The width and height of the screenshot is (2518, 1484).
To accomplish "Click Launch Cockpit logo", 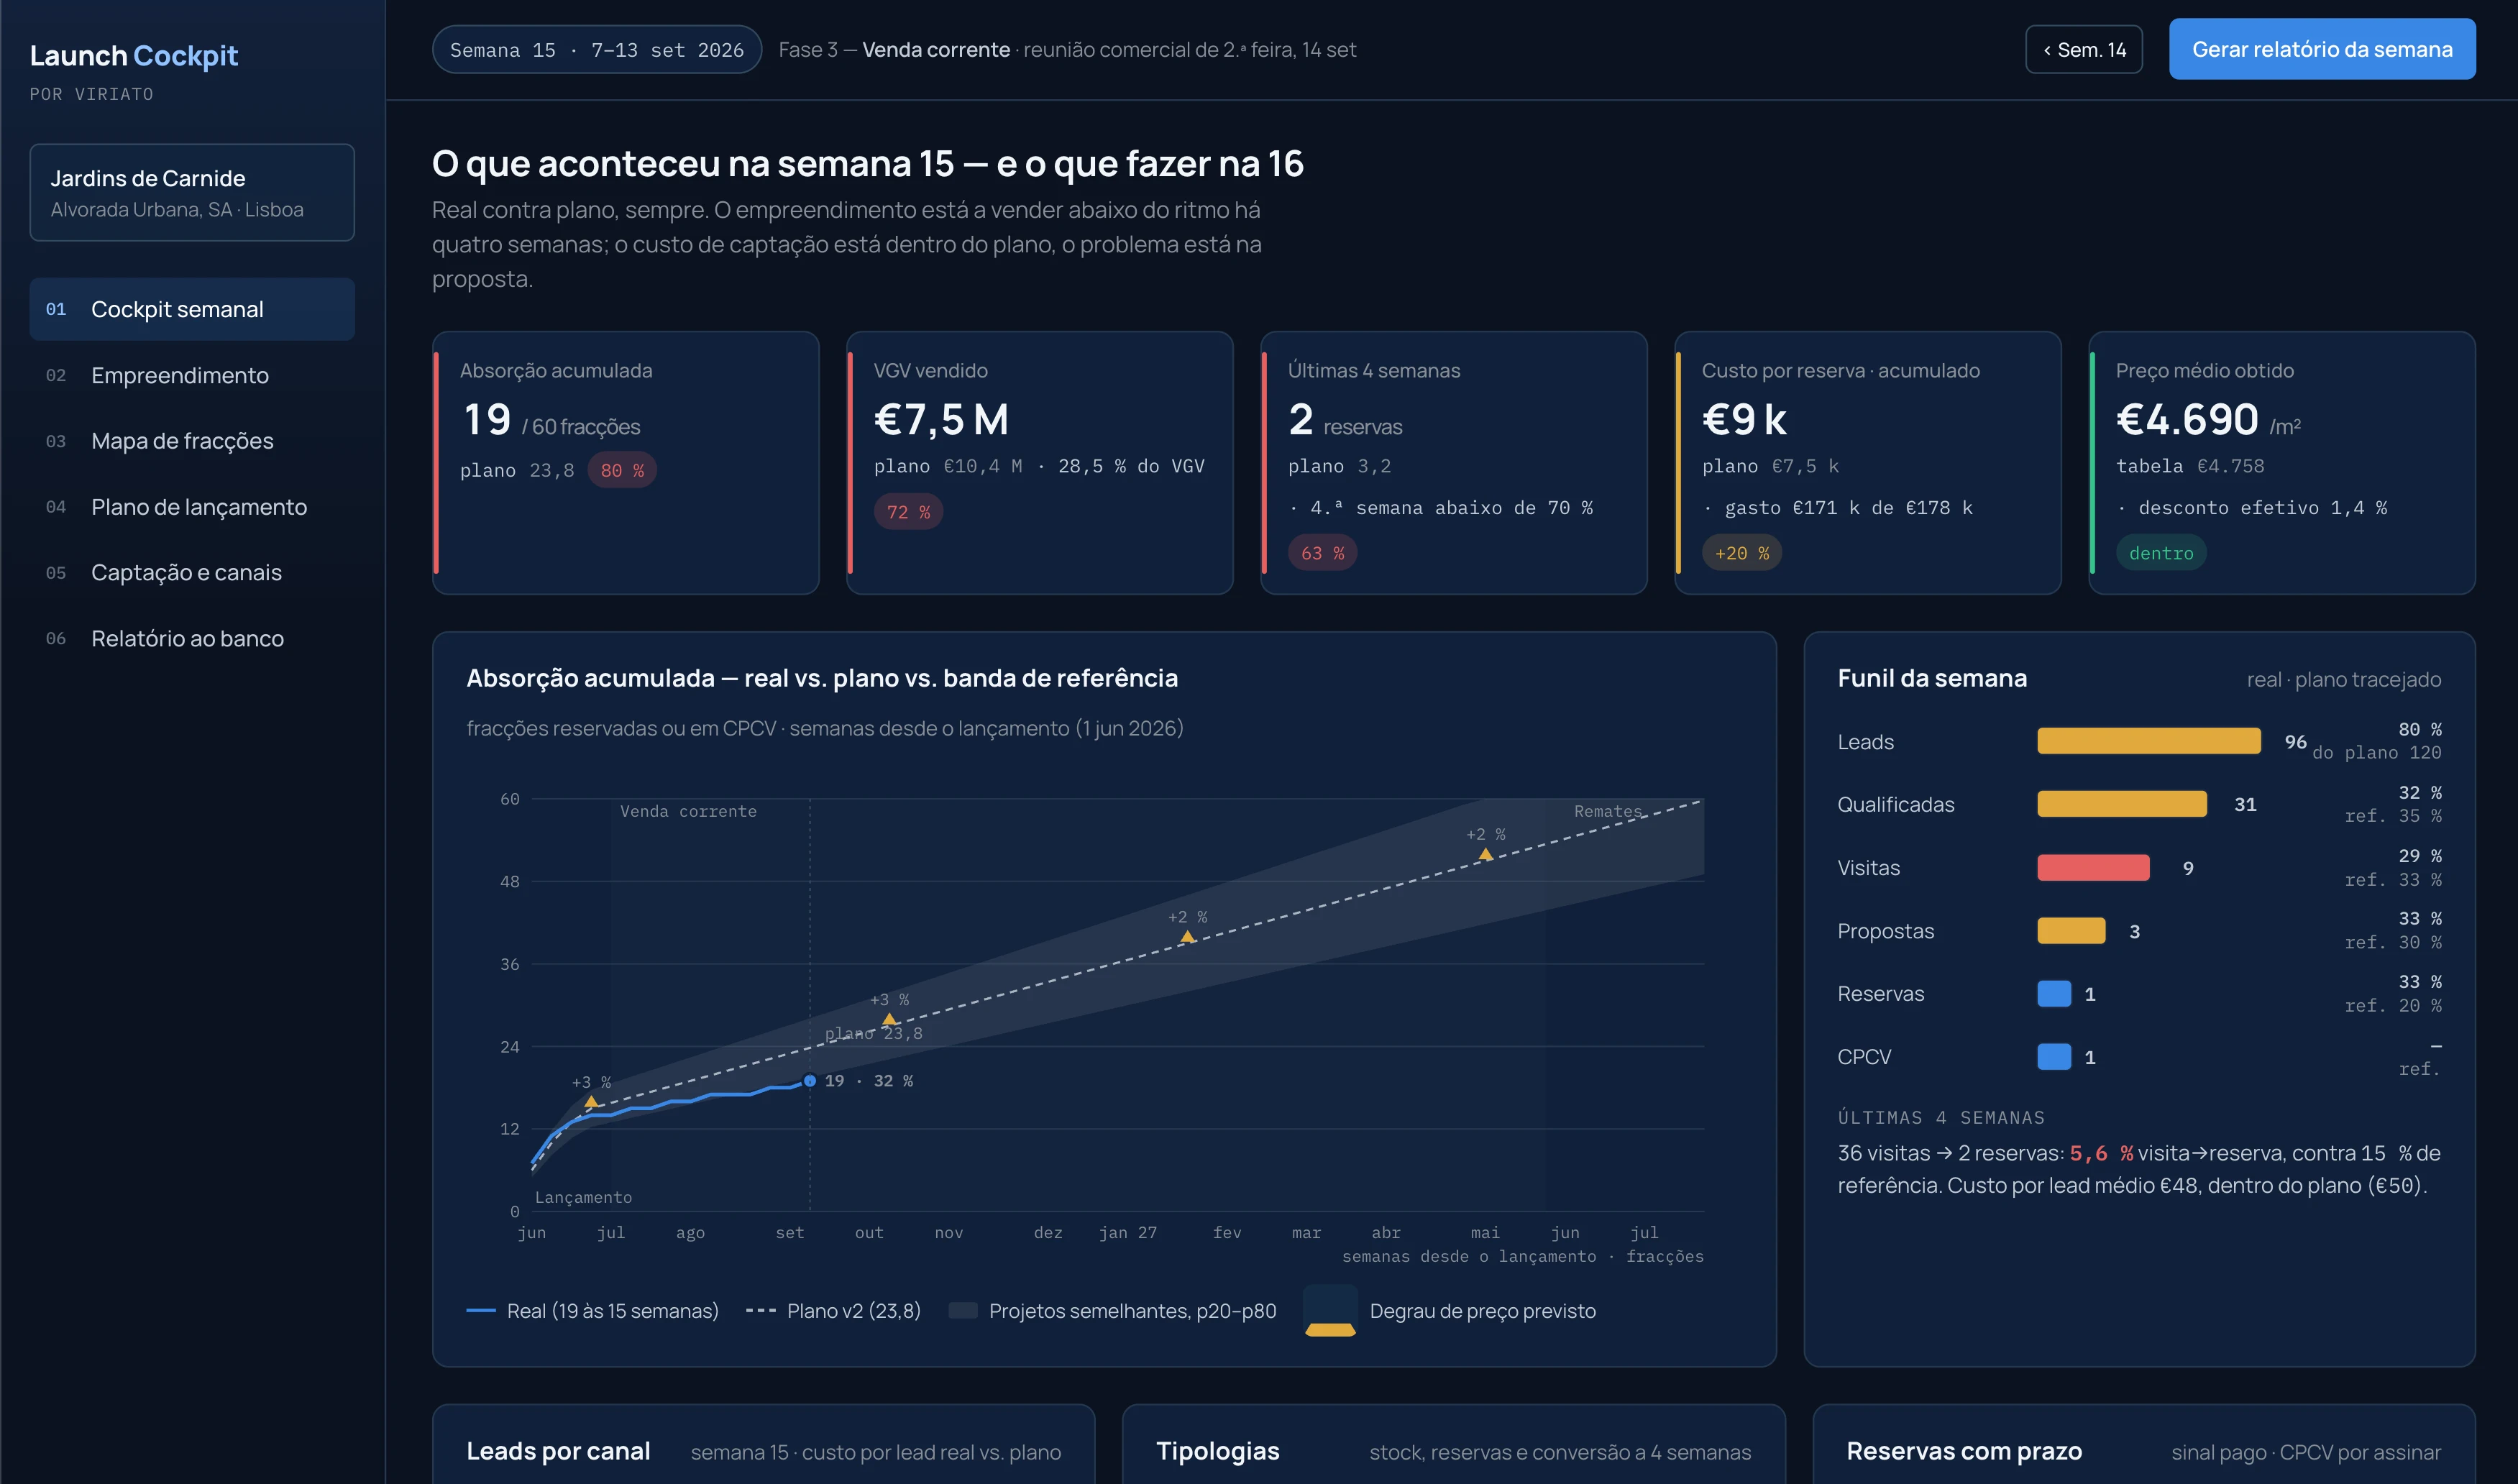I will pos(134,56).
